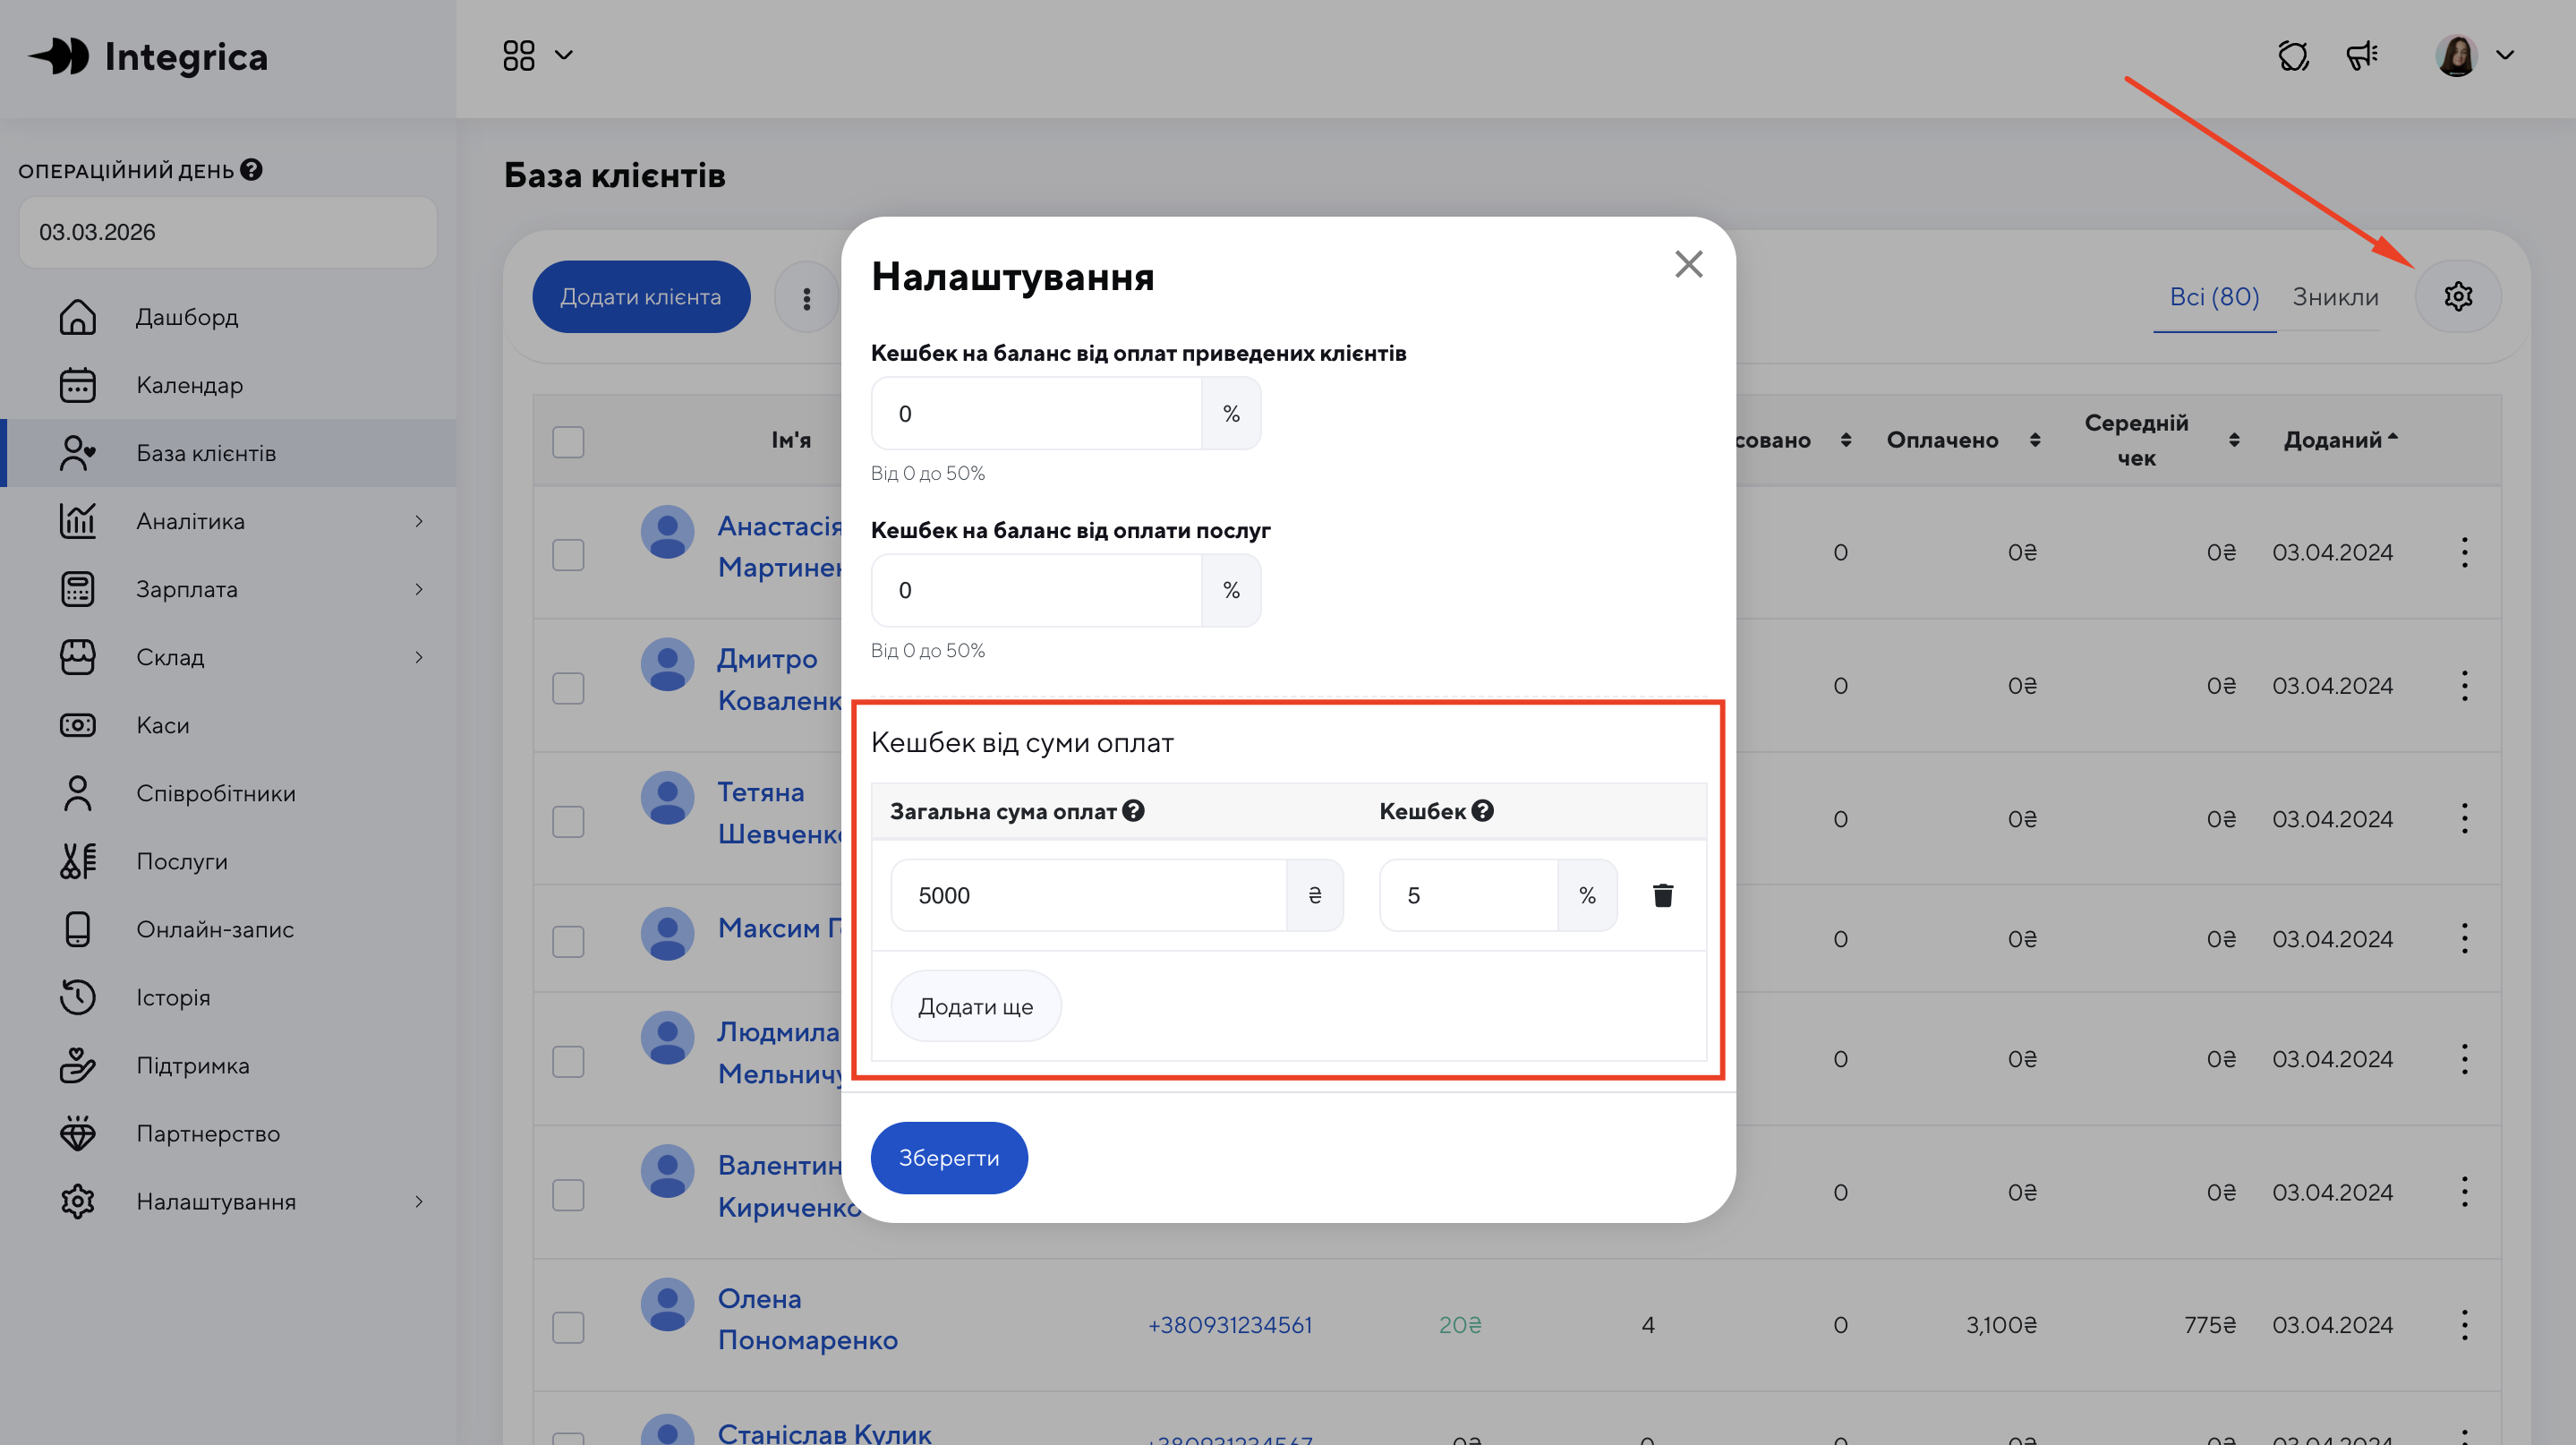The image size is (2576, 1445).
Task: Click help icon next to Операційний день
Action: [252, 170]
